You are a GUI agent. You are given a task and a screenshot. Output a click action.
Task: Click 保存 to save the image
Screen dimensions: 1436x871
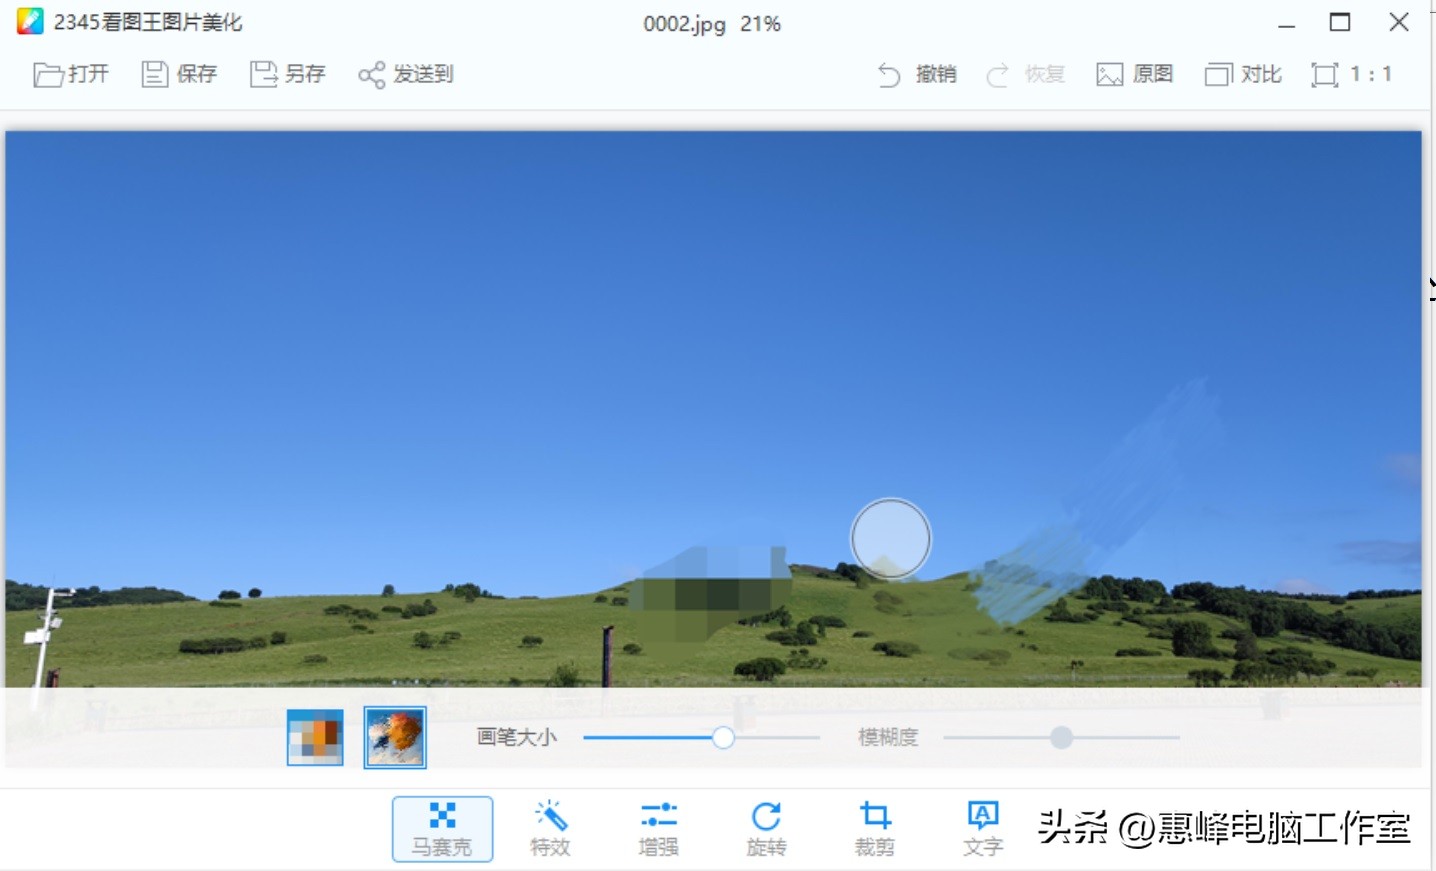tap(180, 73)
